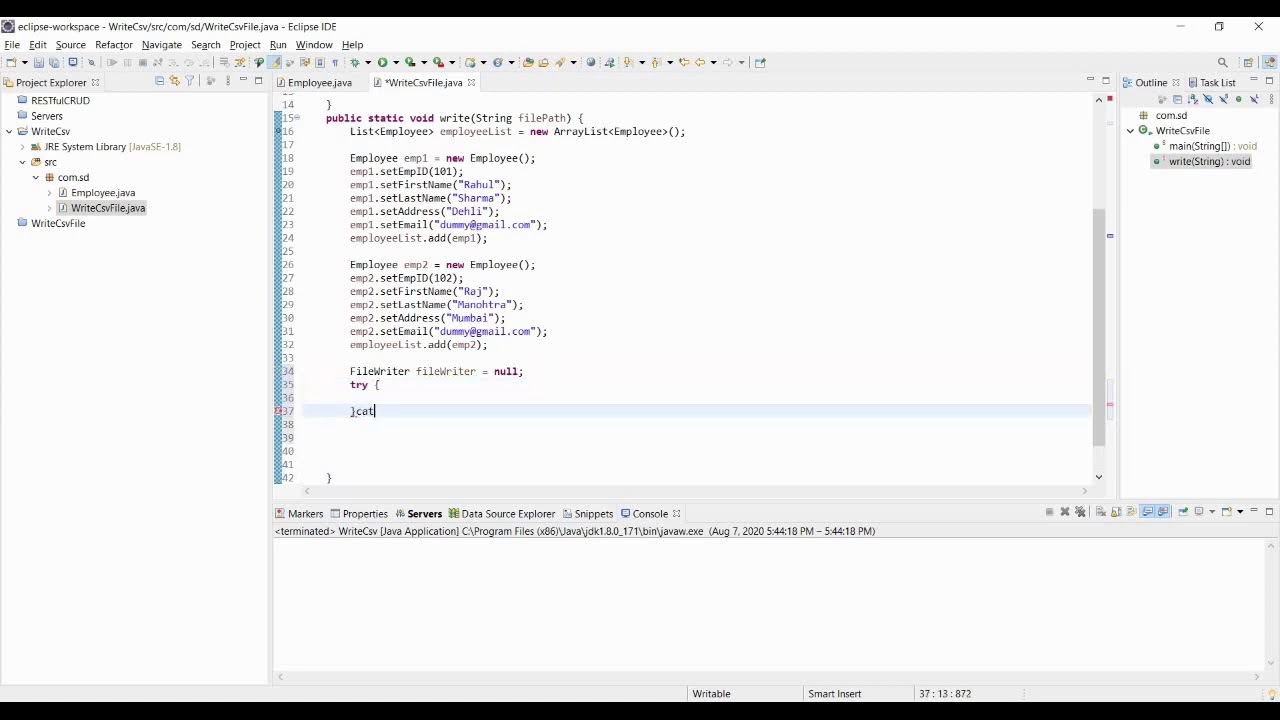Close the WriteCsvFile.java editor tab
The width and height of the screenshot is (1280, 720).
pyautogui.click(x=471, y=82)
